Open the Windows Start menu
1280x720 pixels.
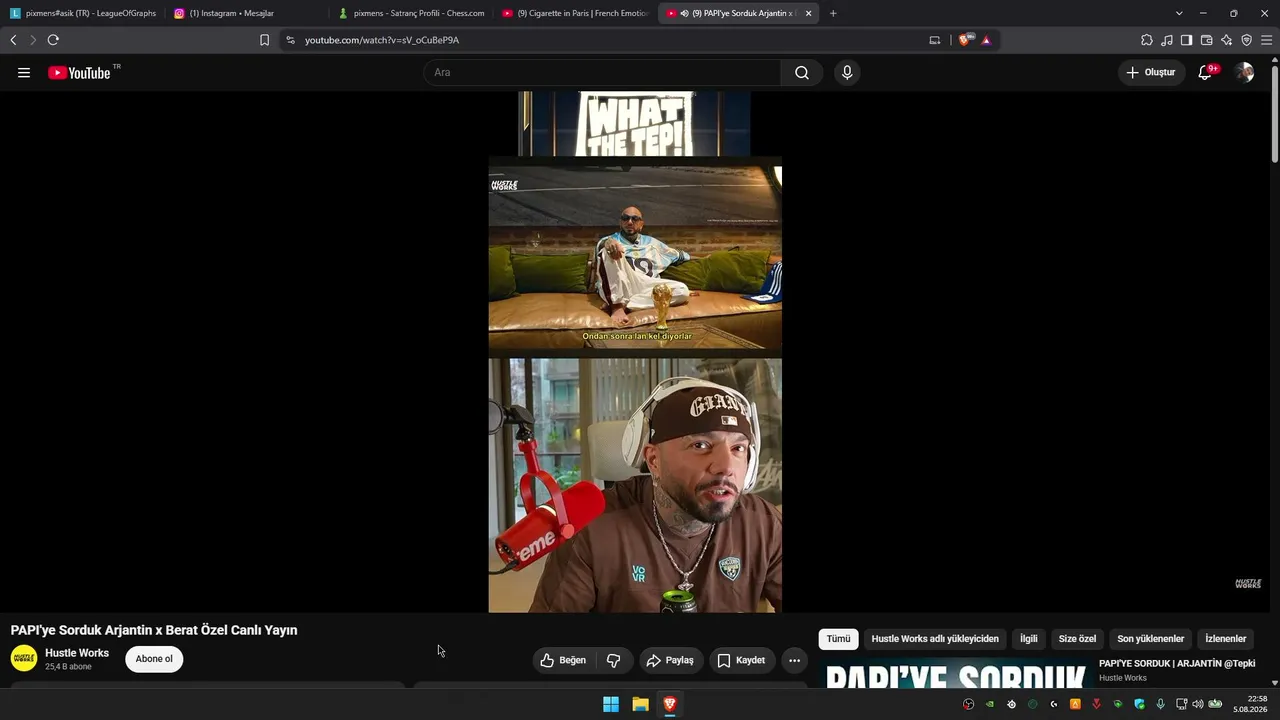[611, 704]
